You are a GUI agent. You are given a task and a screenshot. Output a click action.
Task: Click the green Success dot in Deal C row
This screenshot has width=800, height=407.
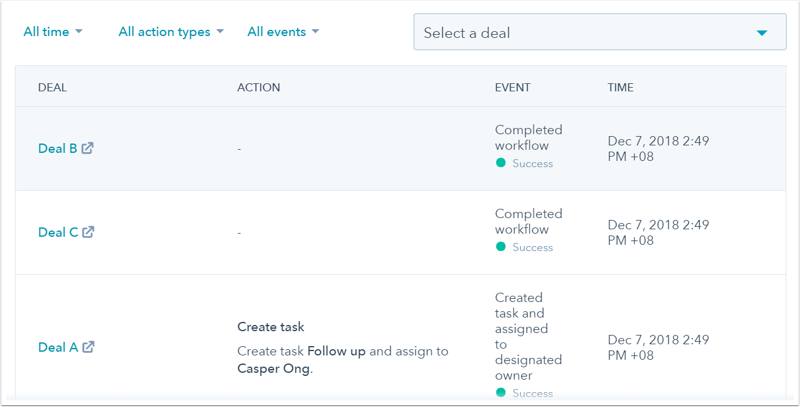(501, 247)
